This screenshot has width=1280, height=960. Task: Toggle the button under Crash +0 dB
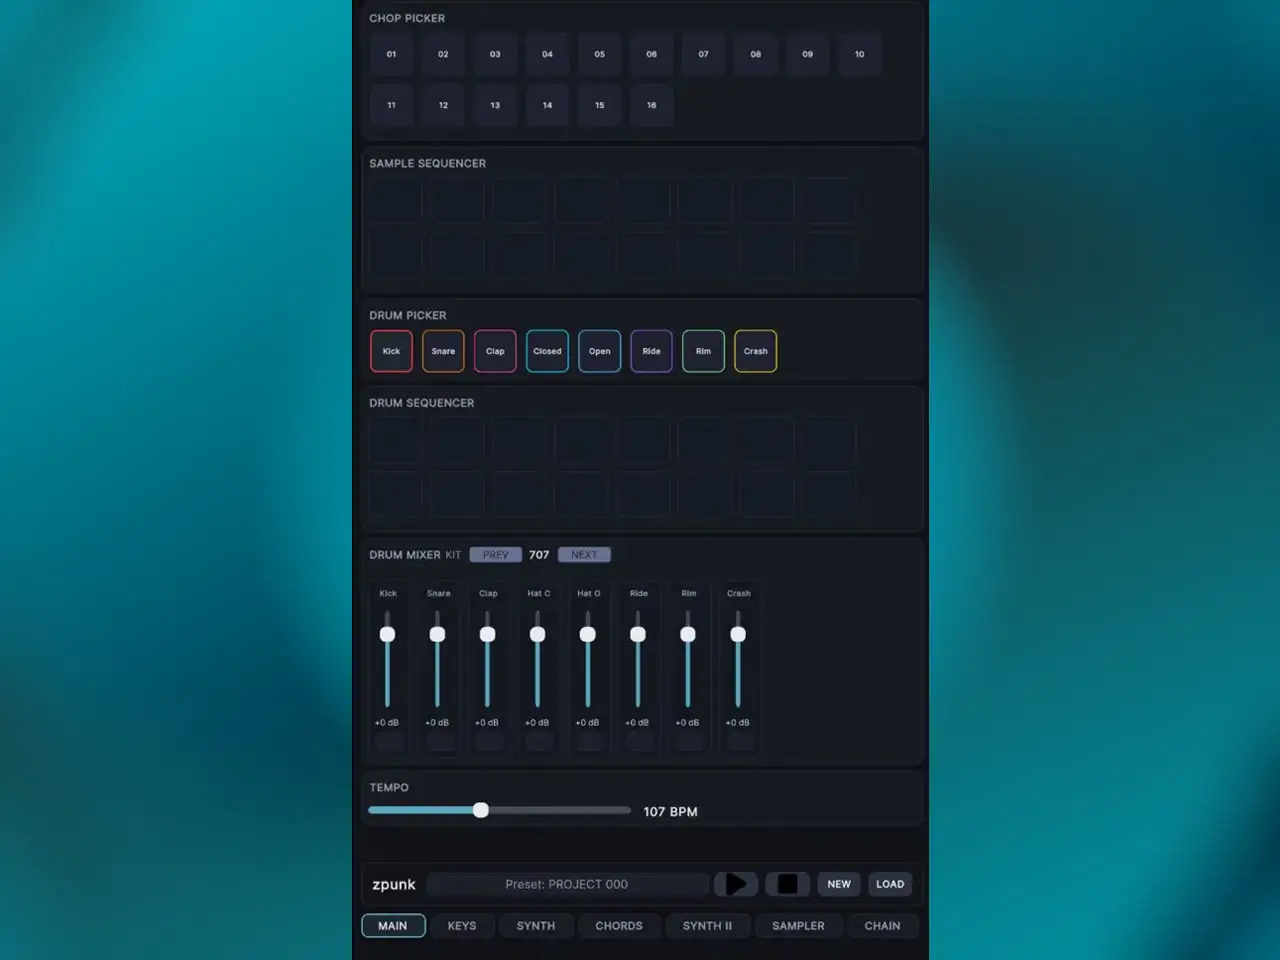point(739,741)
